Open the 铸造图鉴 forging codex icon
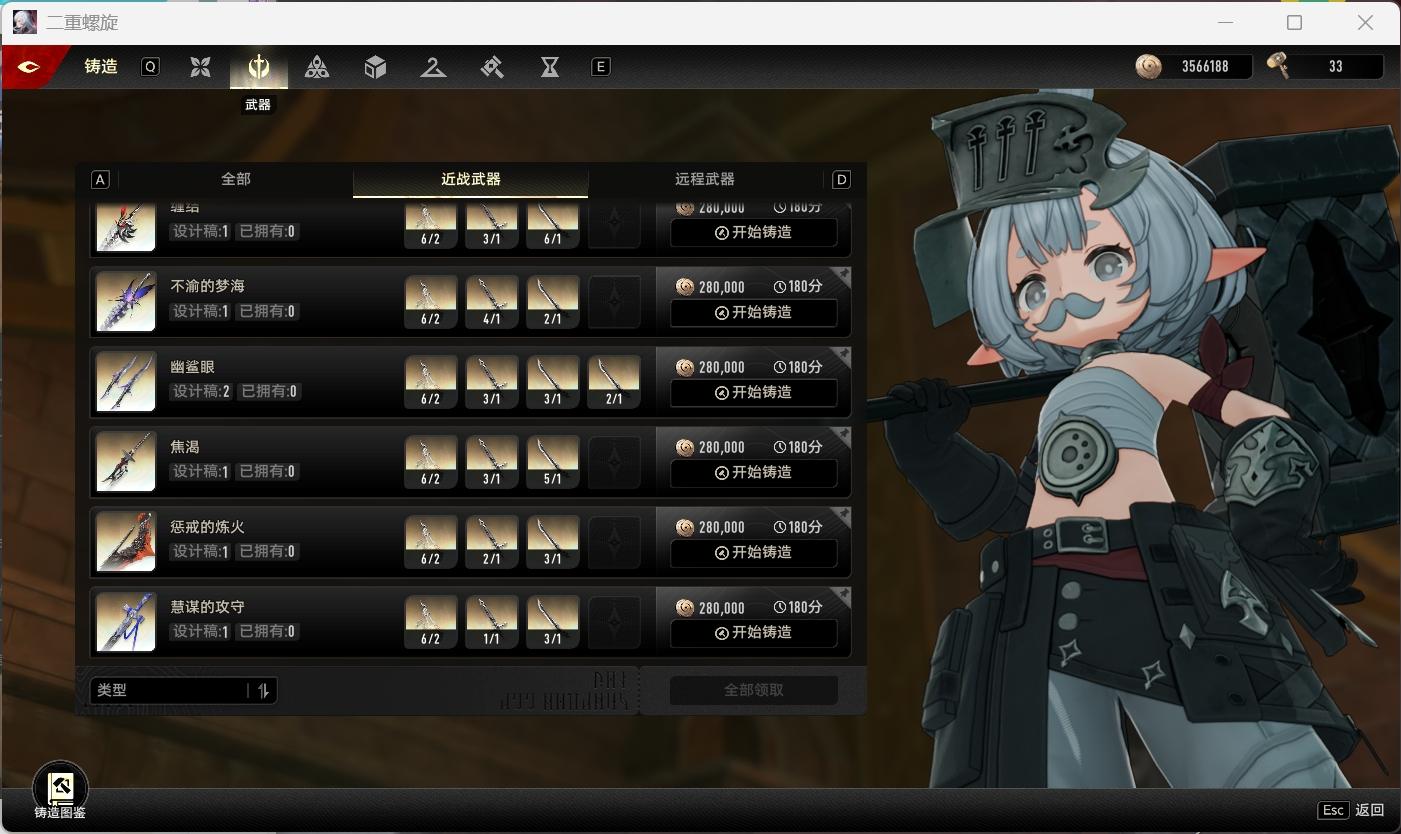1401x834 pixels. pos(60,789)
